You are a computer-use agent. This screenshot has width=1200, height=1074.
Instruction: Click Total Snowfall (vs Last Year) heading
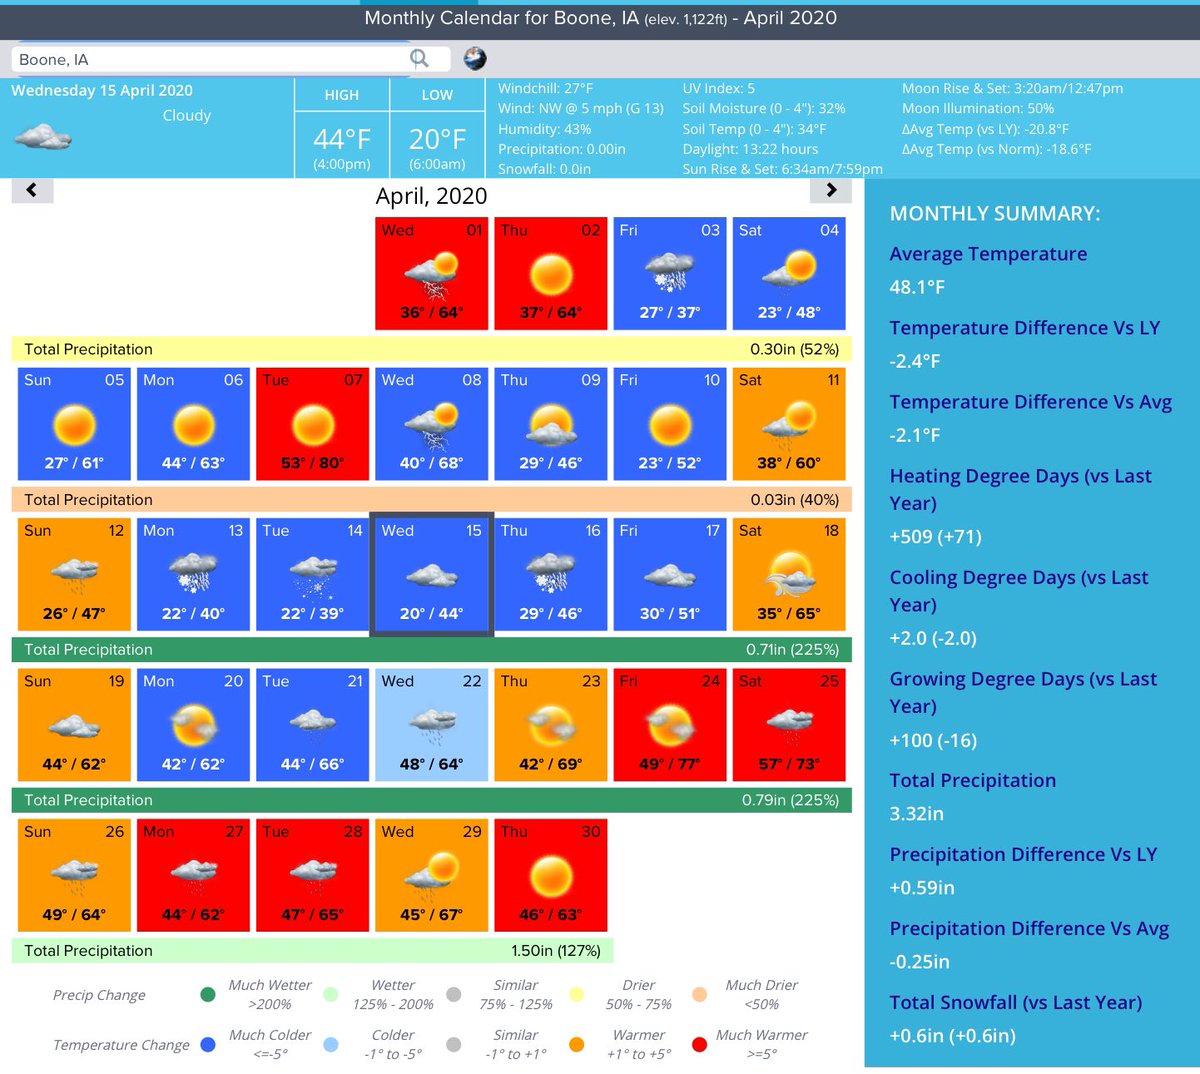click(x=1015, y=1002)
